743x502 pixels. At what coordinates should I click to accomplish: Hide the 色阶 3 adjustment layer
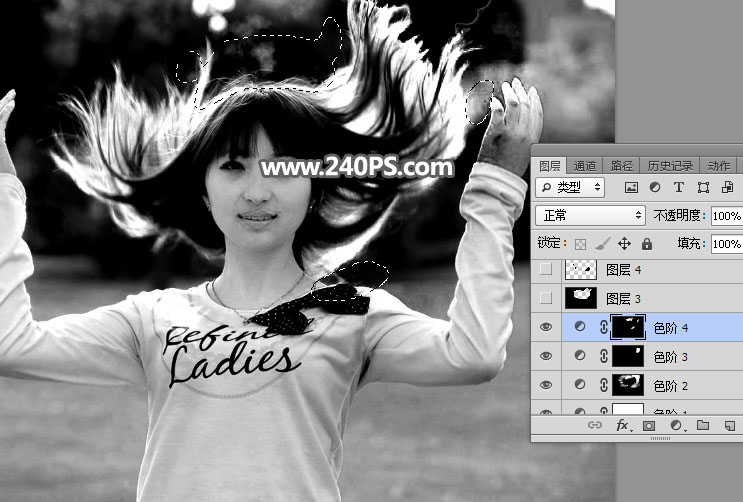(x=545, y=356)
